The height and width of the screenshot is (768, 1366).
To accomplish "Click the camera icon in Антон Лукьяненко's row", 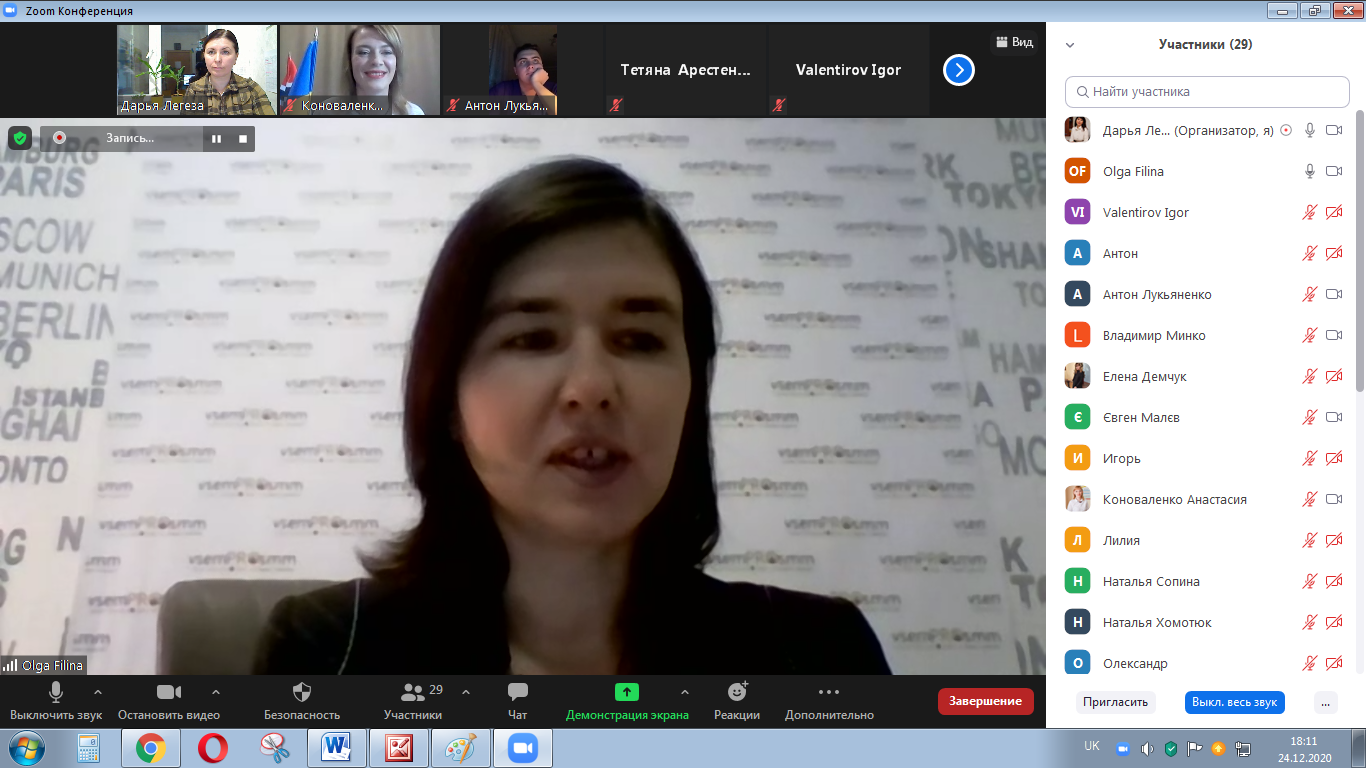I will (x=1334, y=294).
